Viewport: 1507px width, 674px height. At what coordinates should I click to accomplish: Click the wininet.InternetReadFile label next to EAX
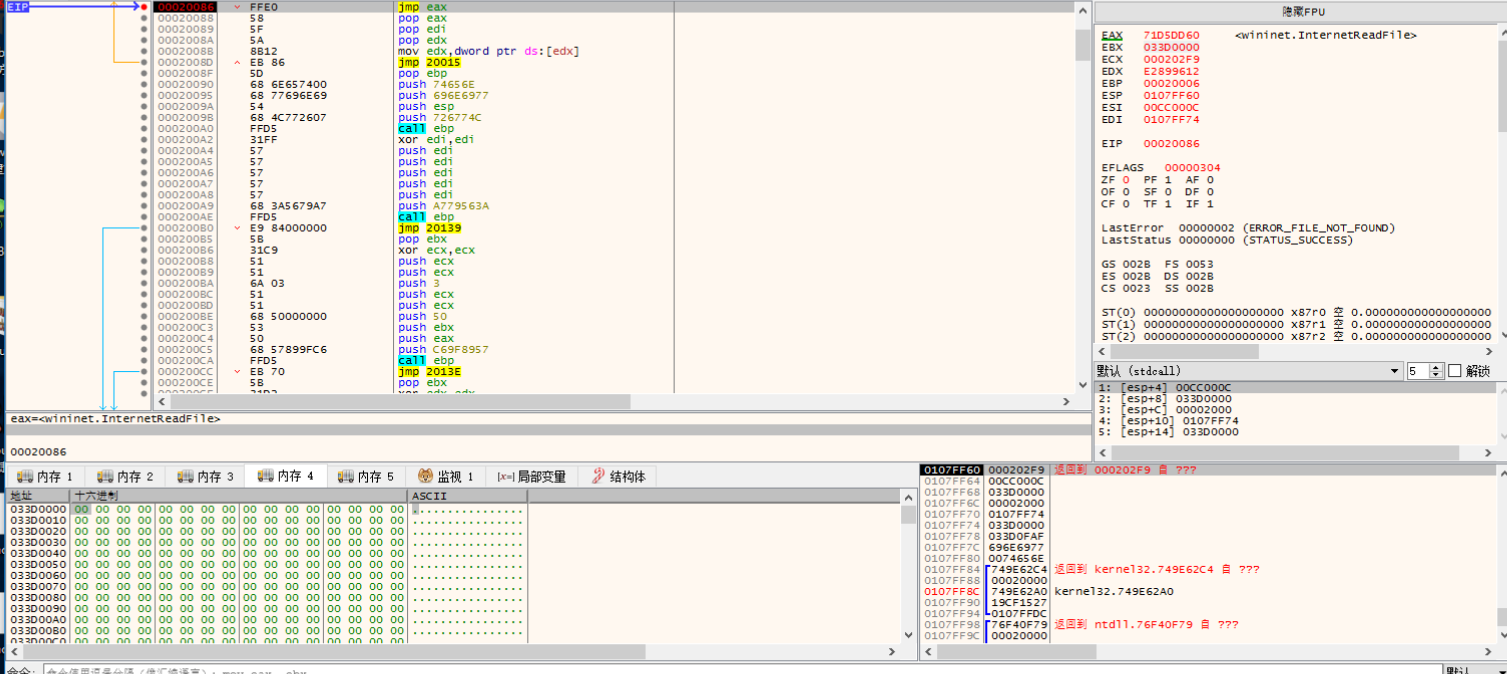[1325, 35]
